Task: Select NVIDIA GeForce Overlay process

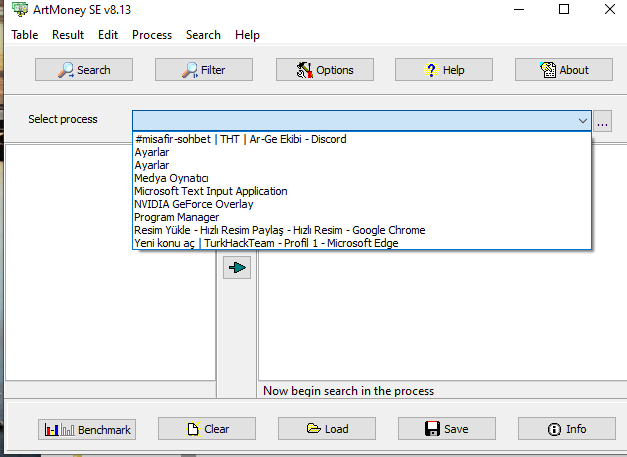Action: click(362, 204)
